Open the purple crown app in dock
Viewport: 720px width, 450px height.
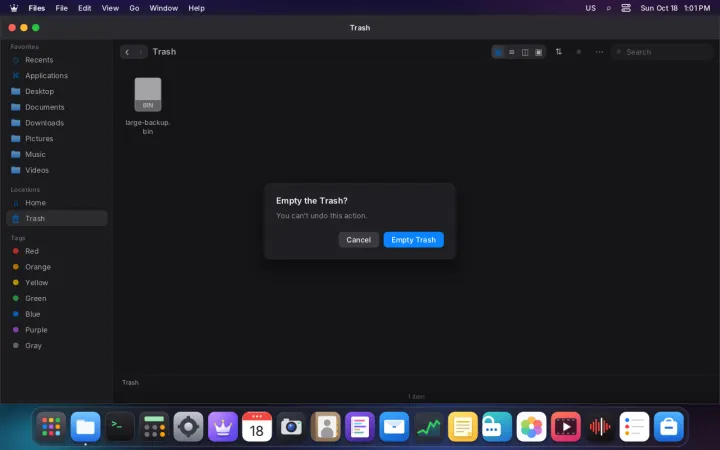223,427
